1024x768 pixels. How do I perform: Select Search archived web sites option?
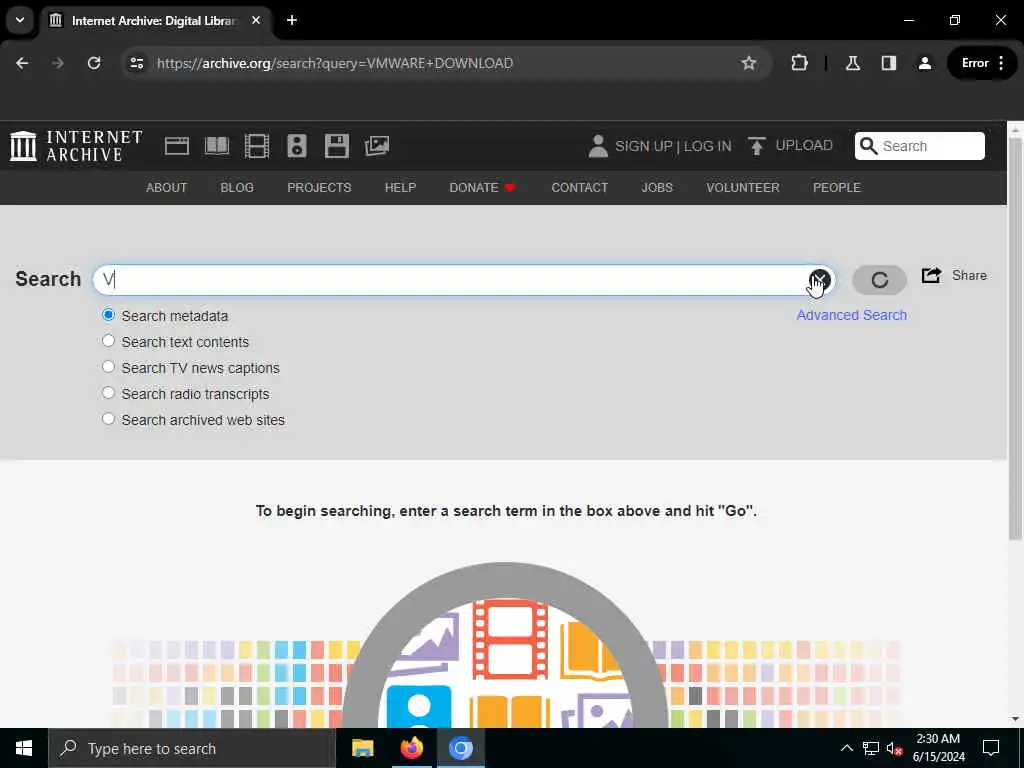coord(108,419)
